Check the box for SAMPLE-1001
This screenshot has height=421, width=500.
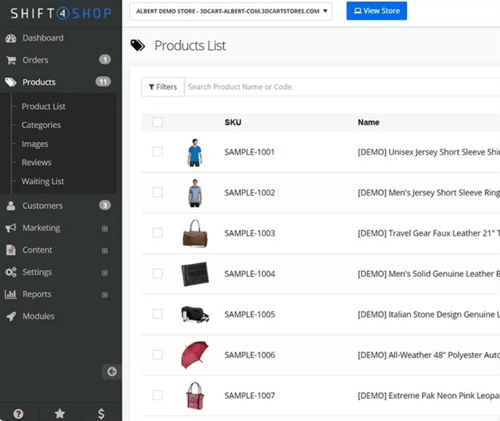pos(158,152)
